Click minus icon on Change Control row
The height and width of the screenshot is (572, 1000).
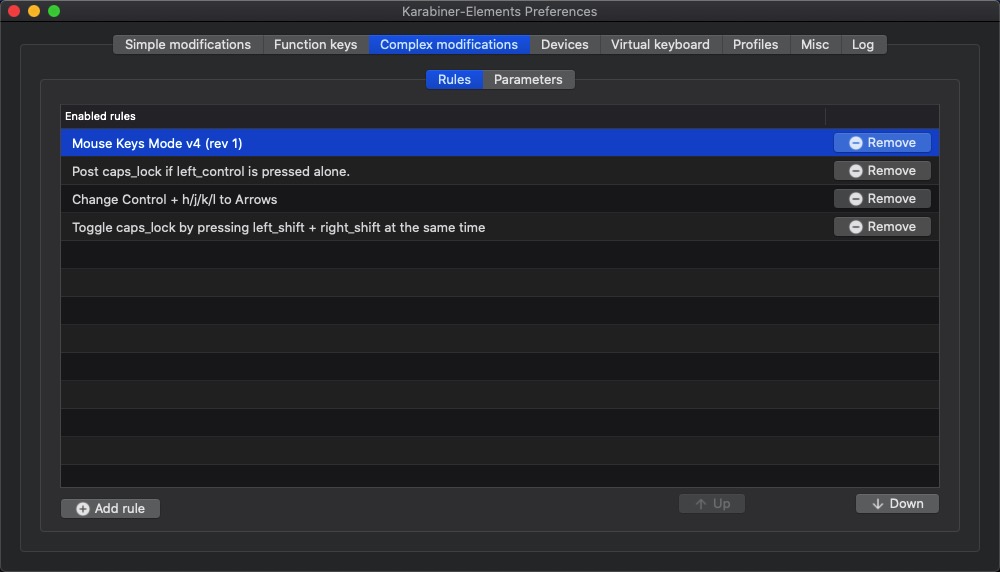click(x=856, y=199)
